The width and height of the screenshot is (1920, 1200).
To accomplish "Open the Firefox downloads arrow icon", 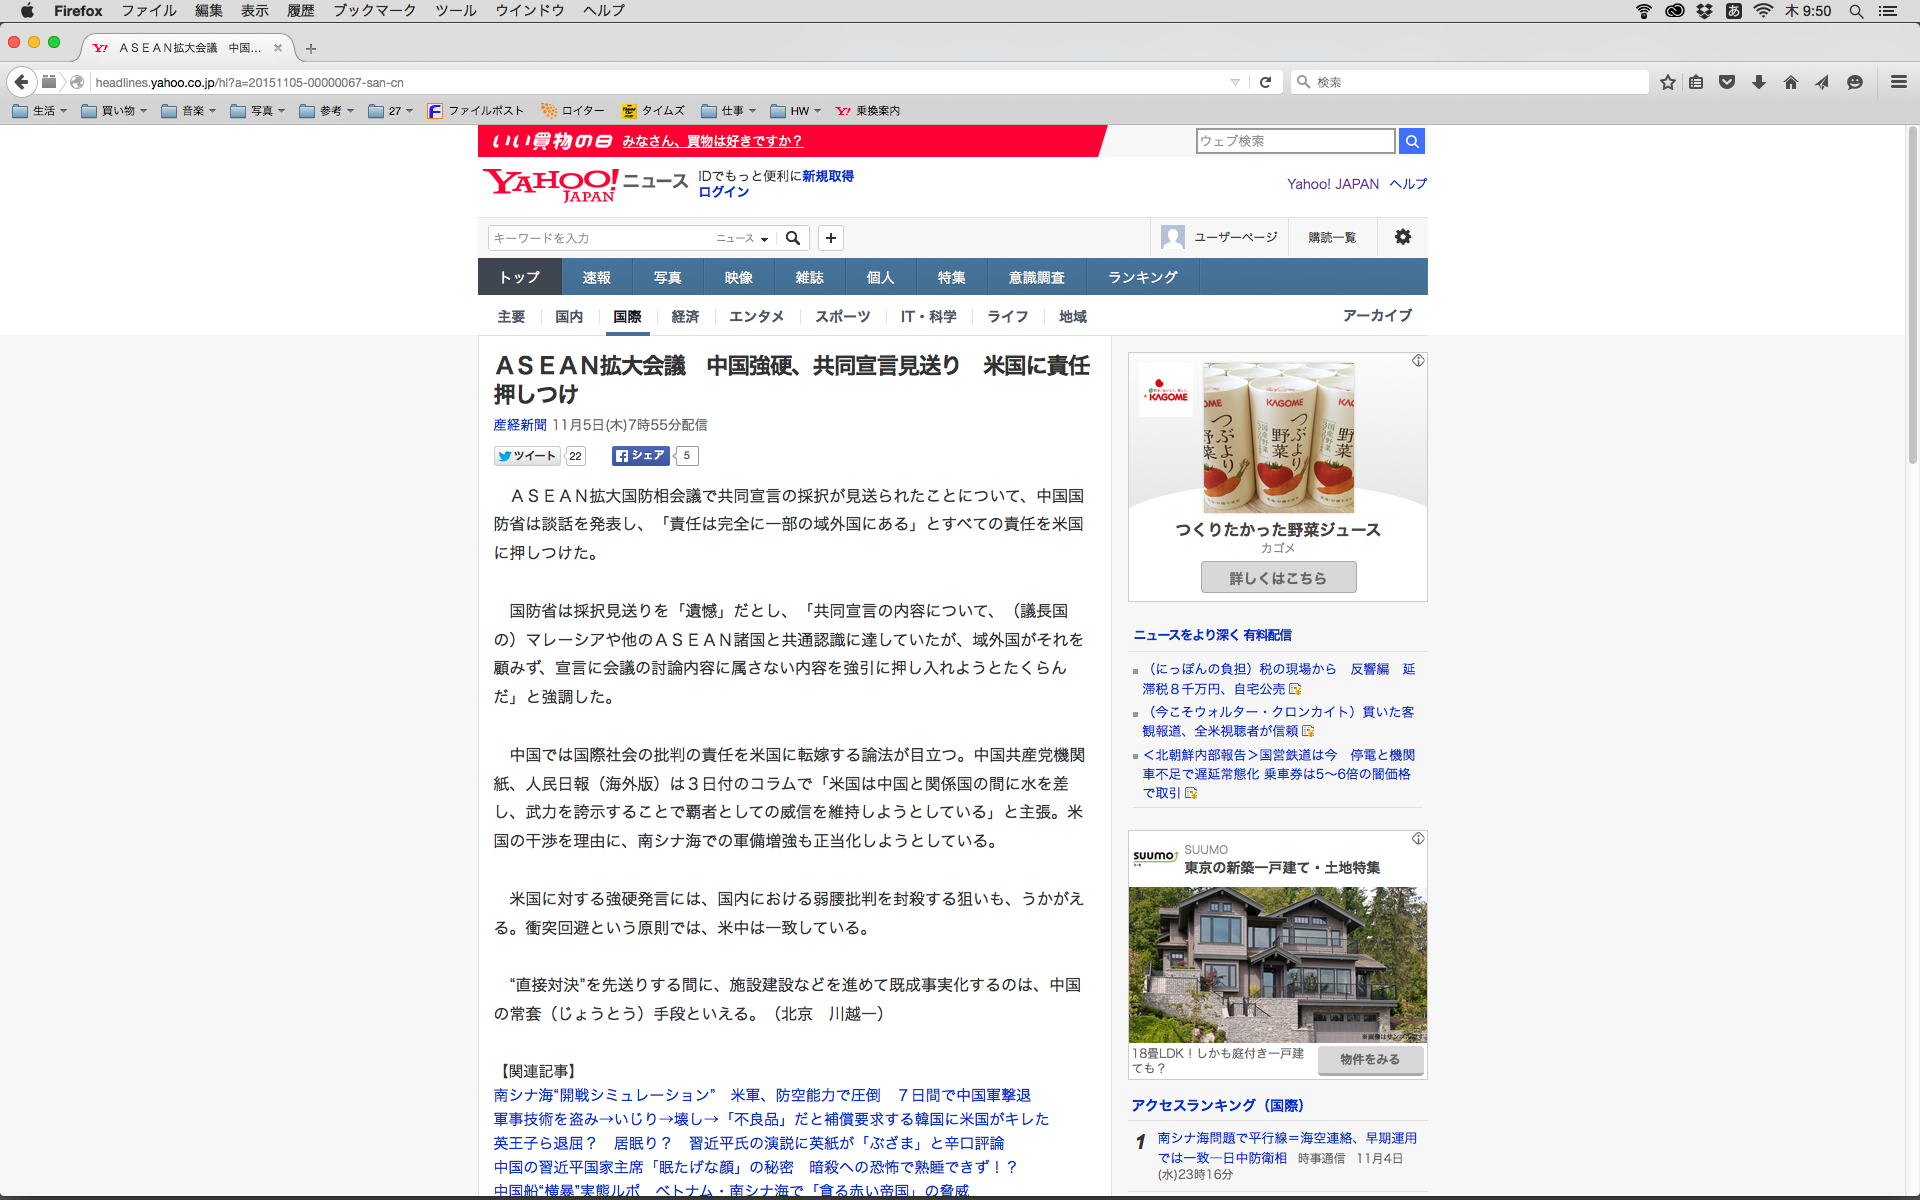I will point(1759,82).
